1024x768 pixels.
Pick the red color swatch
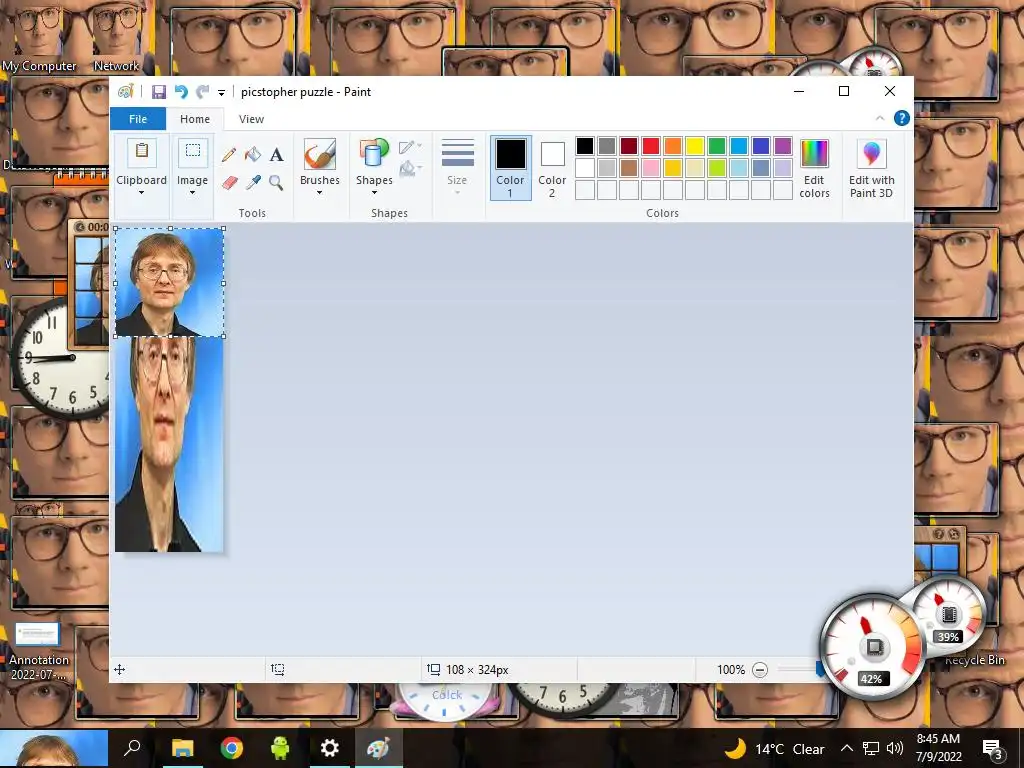[650, 146]
